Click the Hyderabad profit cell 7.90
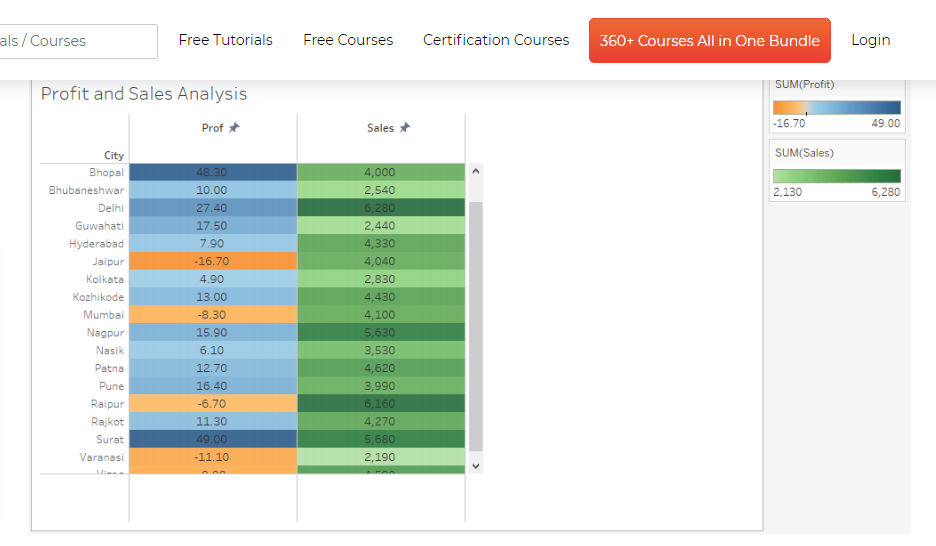 point(213,243)
